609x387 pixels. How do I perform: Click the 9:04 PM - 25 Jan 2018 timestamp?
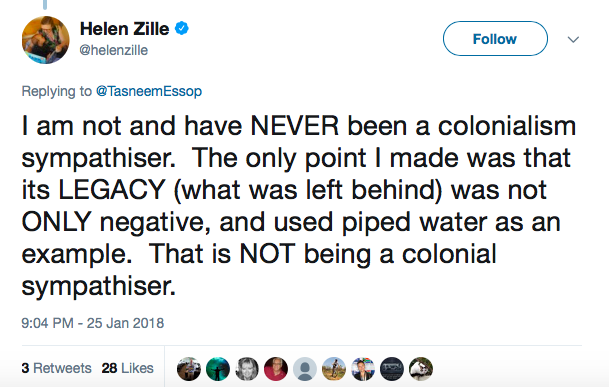[x=92, y=323]
